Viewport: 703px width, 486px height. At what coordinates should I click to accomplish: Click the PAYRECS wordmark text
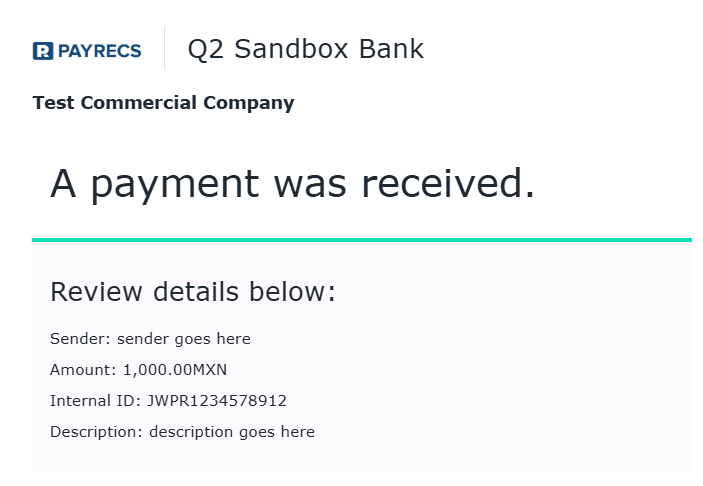click(99, 50)
